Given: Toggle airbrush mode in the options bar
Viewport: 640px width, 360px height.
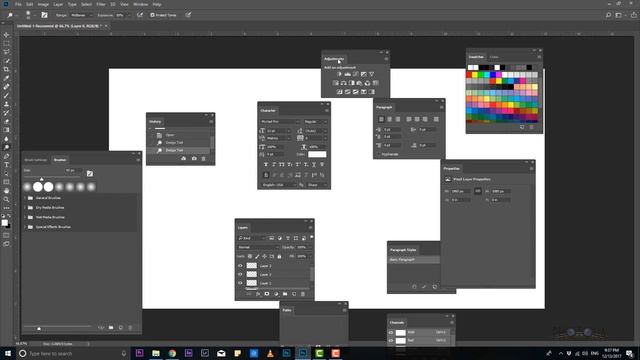Looking at the screenshot, I should (x=140, y=15).
